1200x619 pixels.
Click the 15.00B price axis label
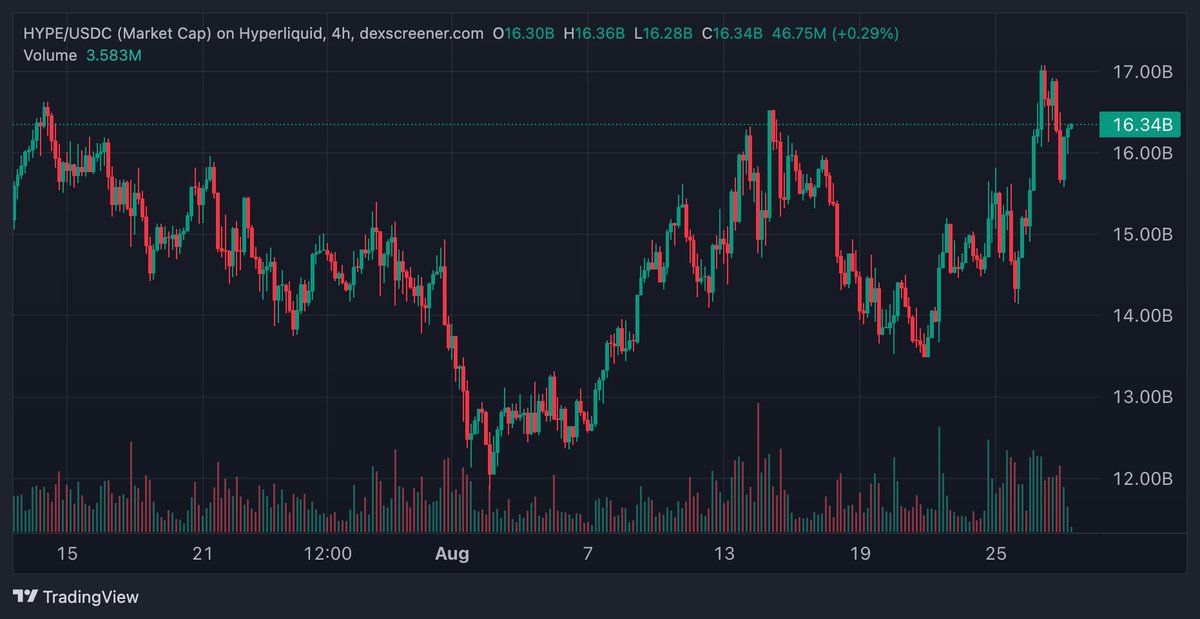(1141, 234)
